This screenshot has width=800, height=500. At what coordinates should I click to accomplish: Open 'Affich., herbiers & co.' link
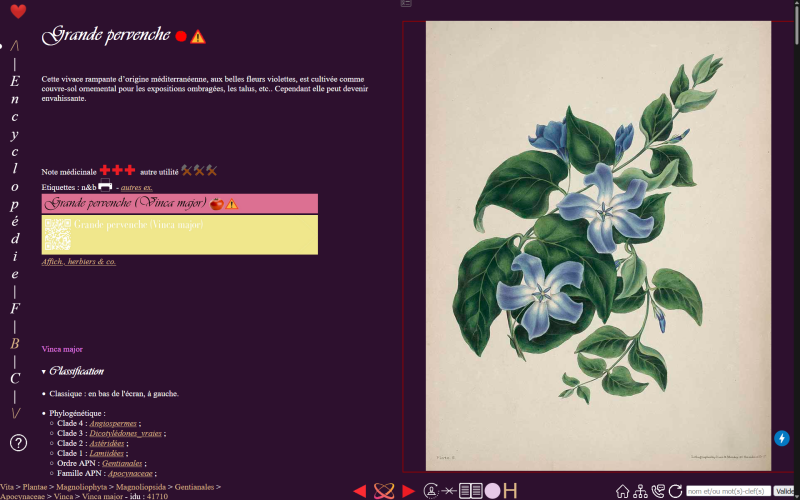[79, 261]
